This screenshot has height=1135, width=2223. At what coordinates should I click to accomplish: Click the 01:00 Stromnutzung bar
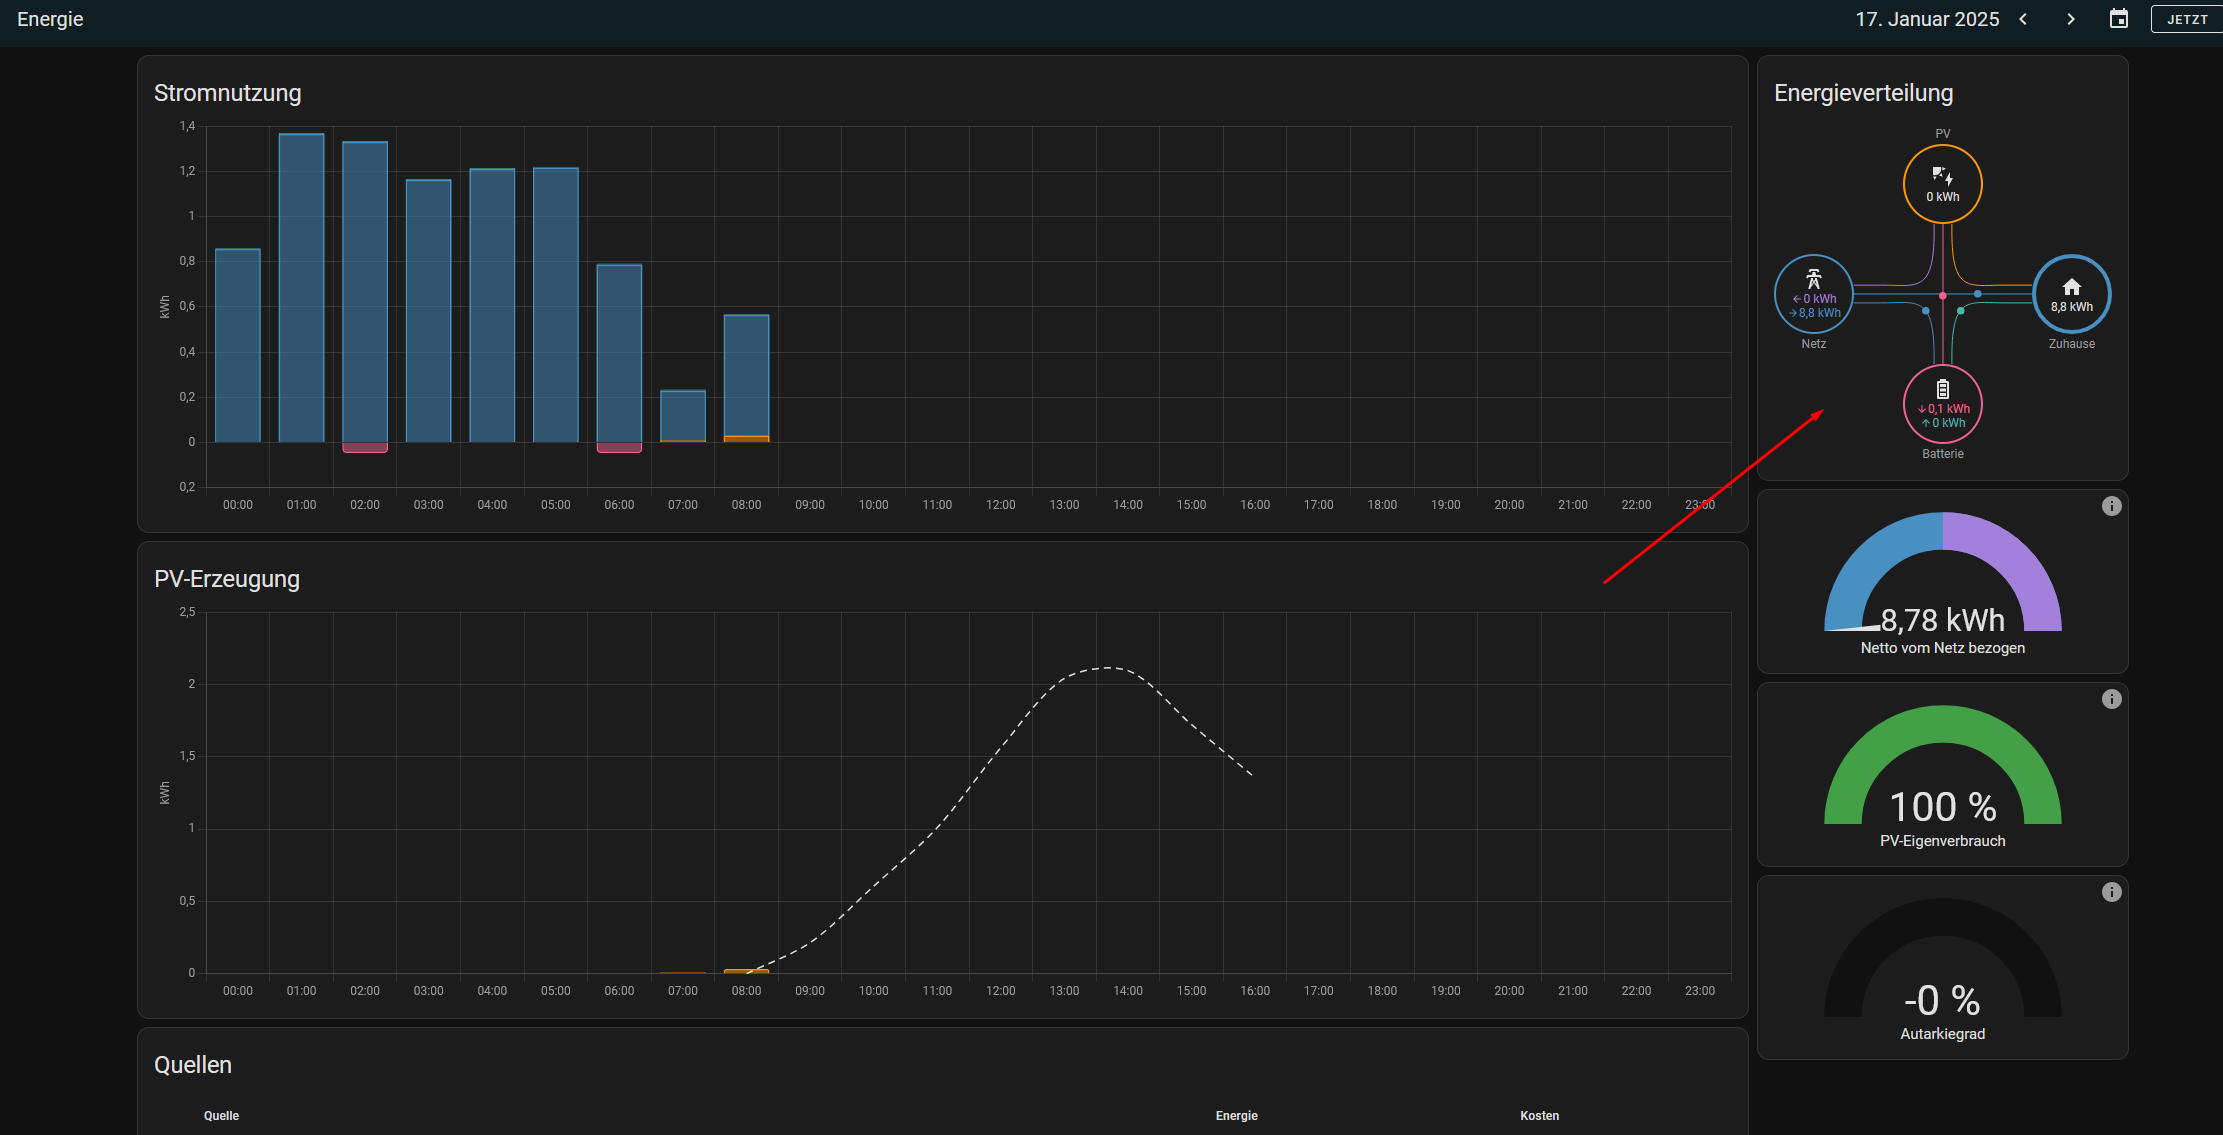(x=301, y=288)
